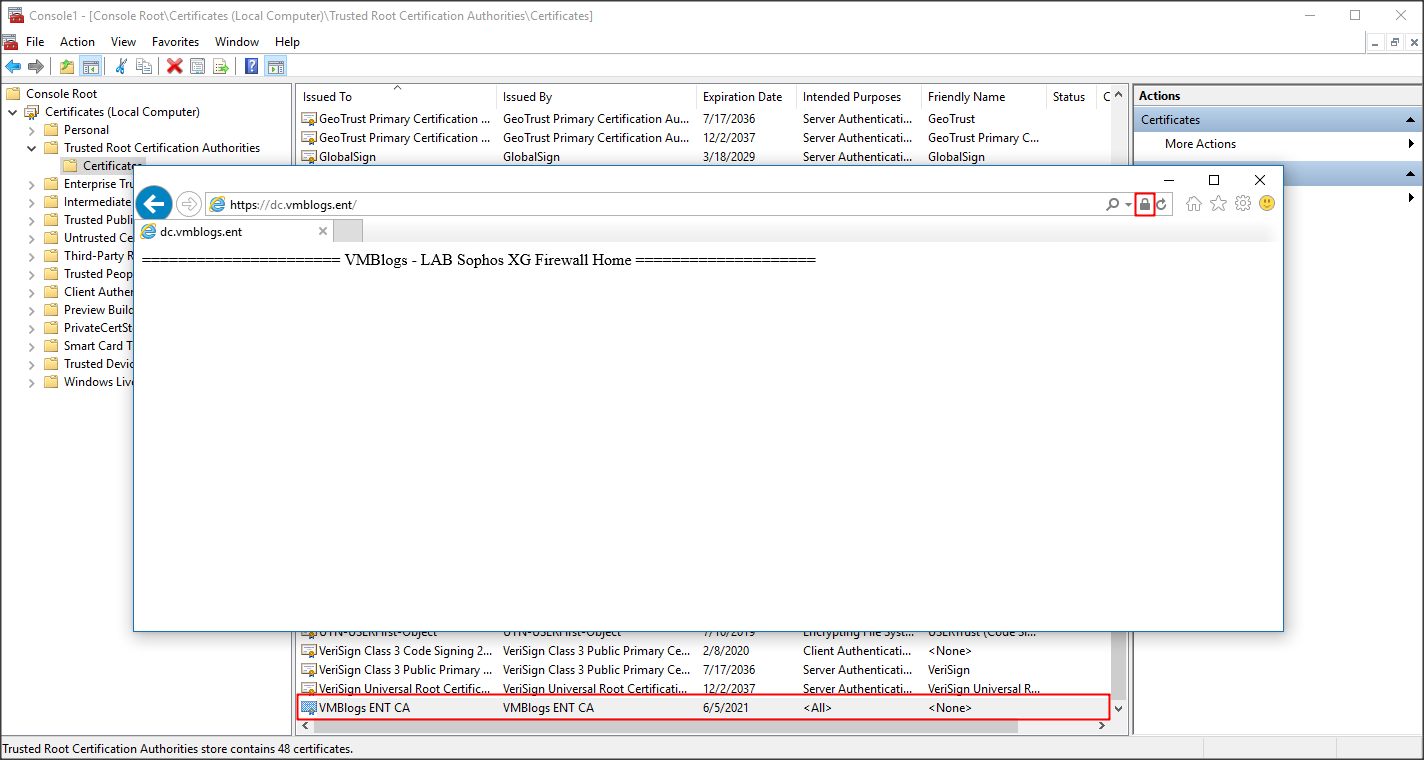This screenshot has height=760, width=1424.
Task: Click the Cut scissors icon in toolbar
Action: tap(121, 67)
